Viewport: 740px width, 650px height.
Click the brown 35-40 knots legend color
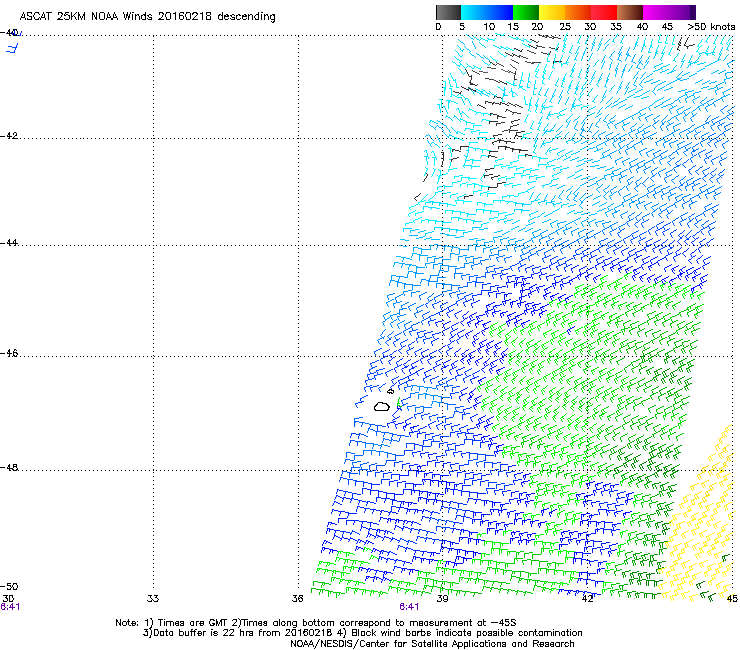(630, 12)
